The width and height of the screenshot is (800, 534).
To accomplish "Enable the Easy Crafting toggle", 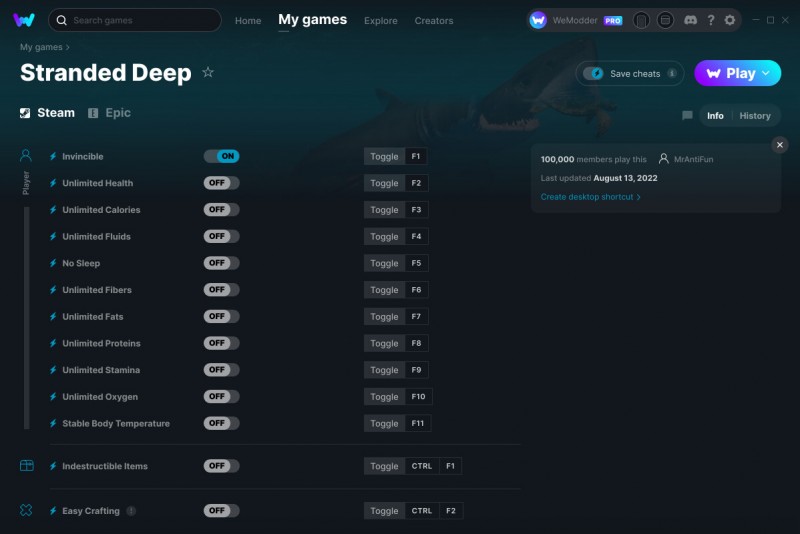I will pos(221,511).
